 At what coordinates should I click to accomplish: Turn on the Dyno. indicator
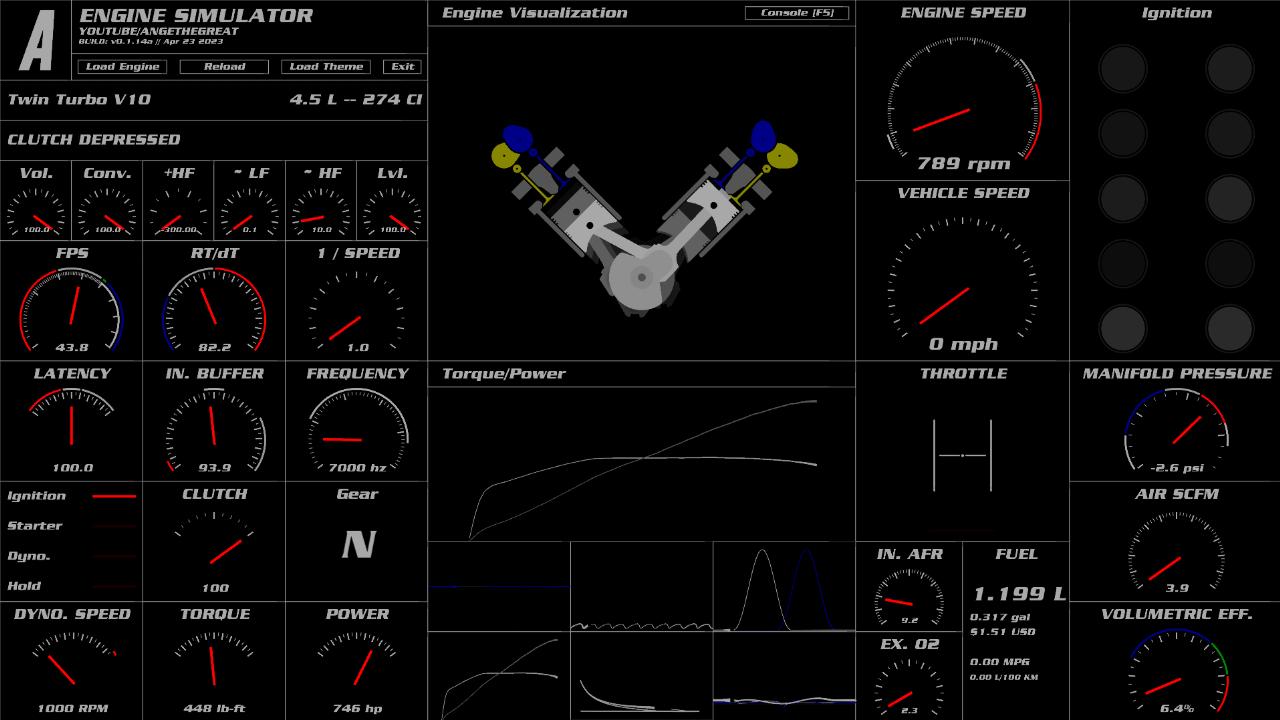point(113,556)
